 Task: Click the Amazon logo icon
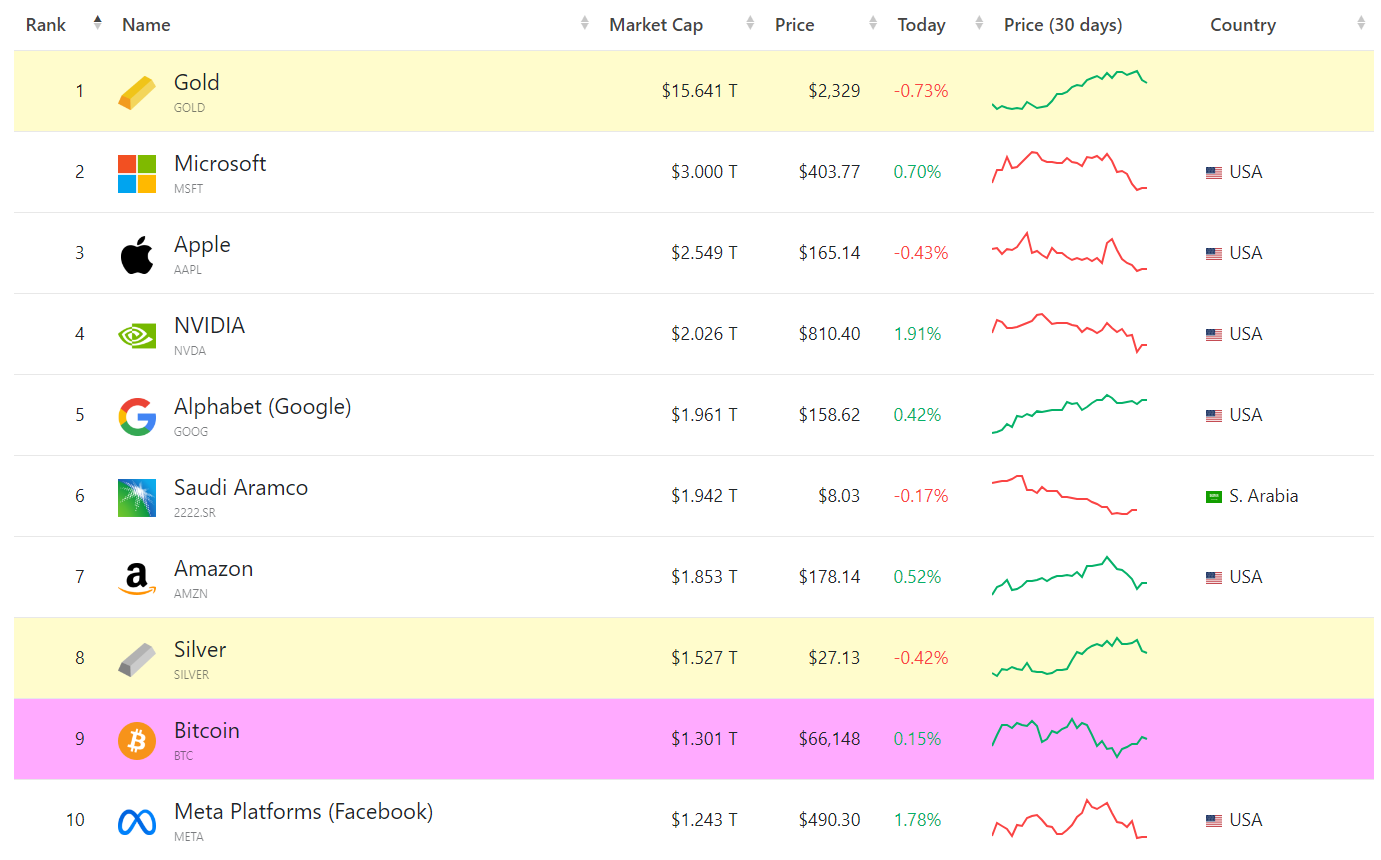(x=137, y=578)
